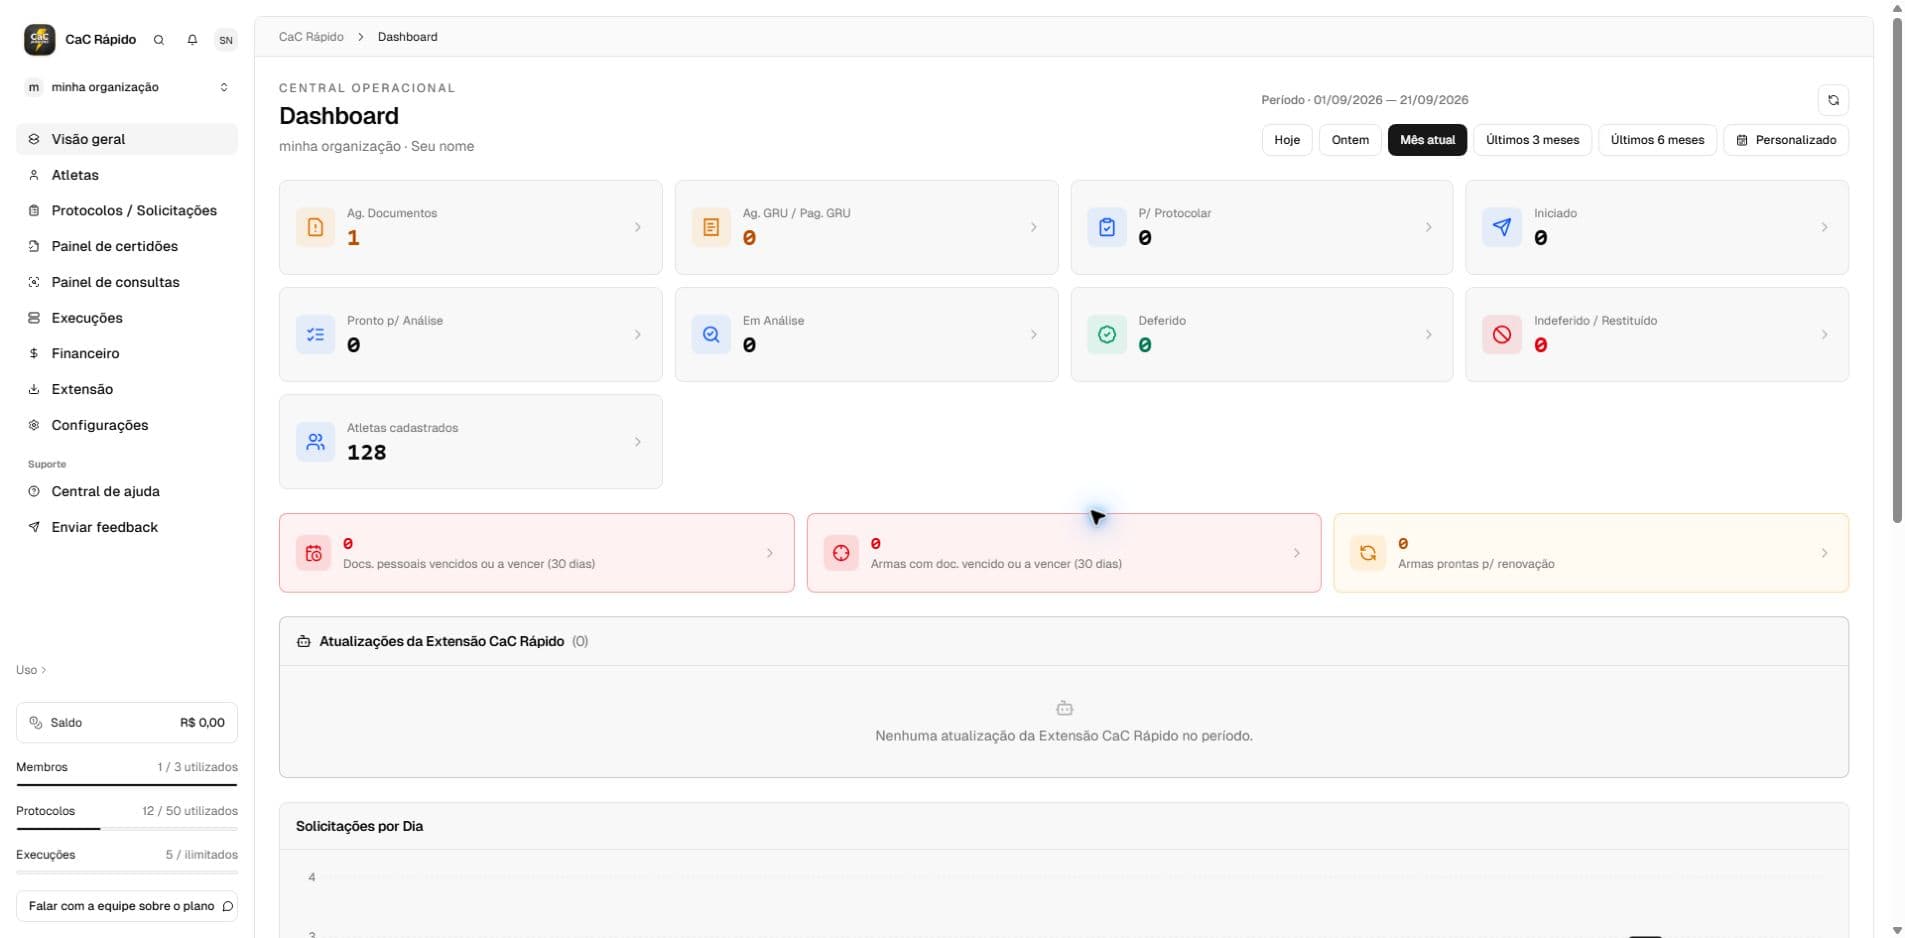The image size is (1905, 938).
Task: Open Deferido card chevron arrow
Action: (1428, 335)
